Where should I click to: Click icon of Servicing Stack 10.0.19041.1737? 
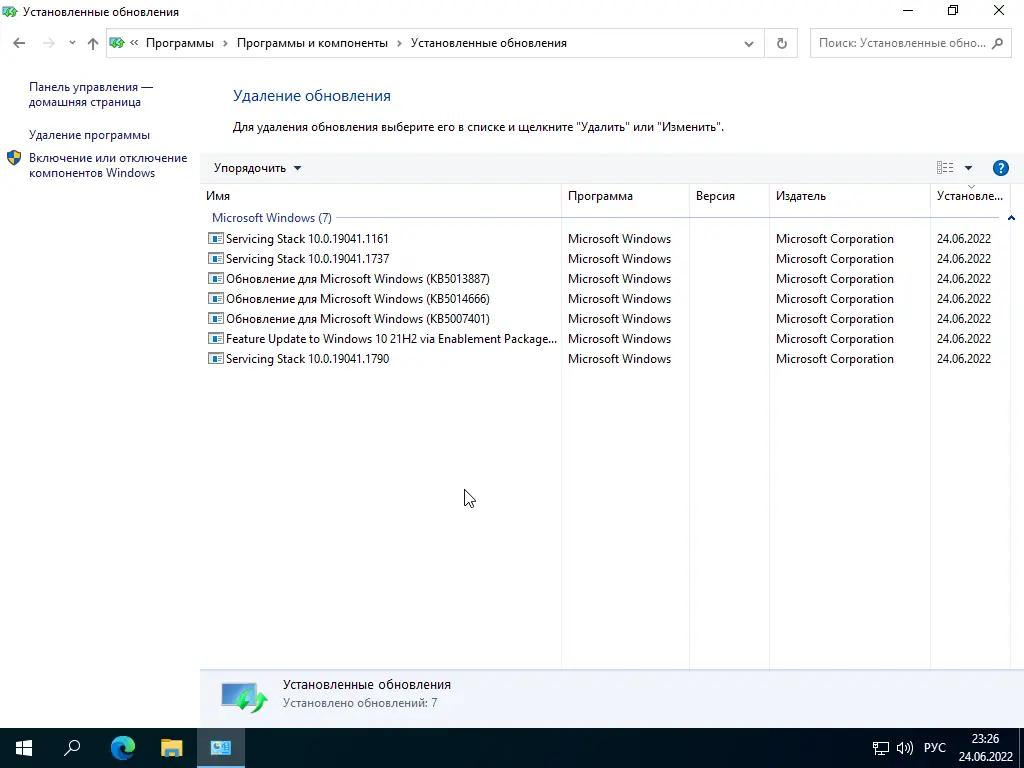[216, 259]
